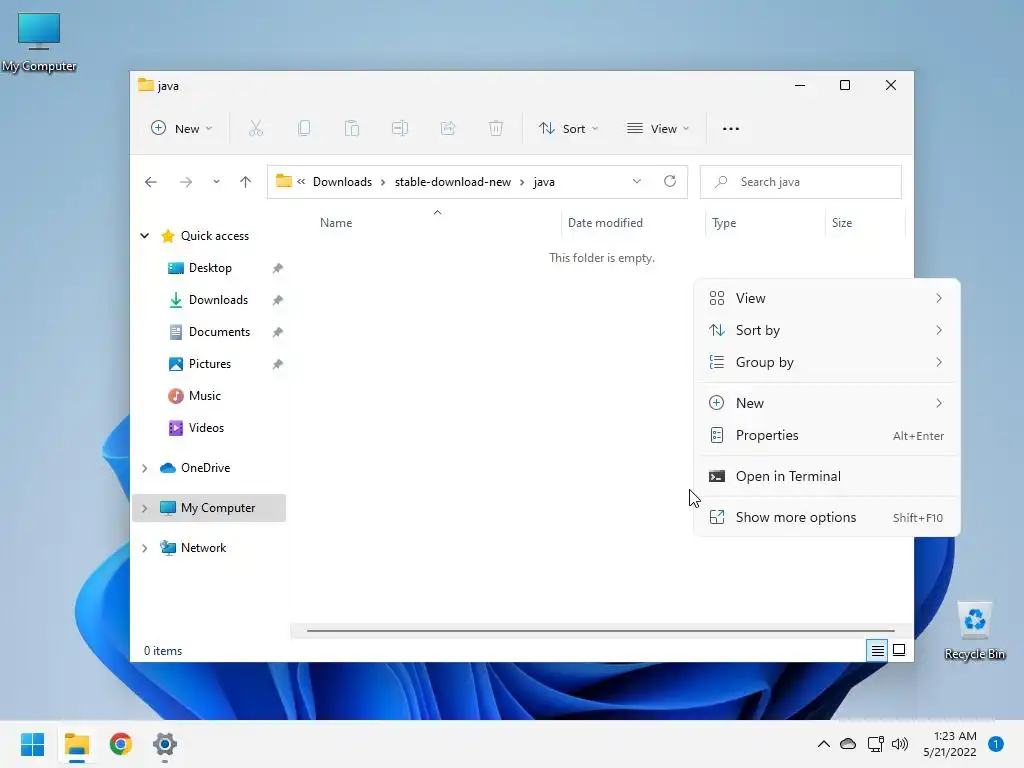Expand the OneDrive tree node

145,468
